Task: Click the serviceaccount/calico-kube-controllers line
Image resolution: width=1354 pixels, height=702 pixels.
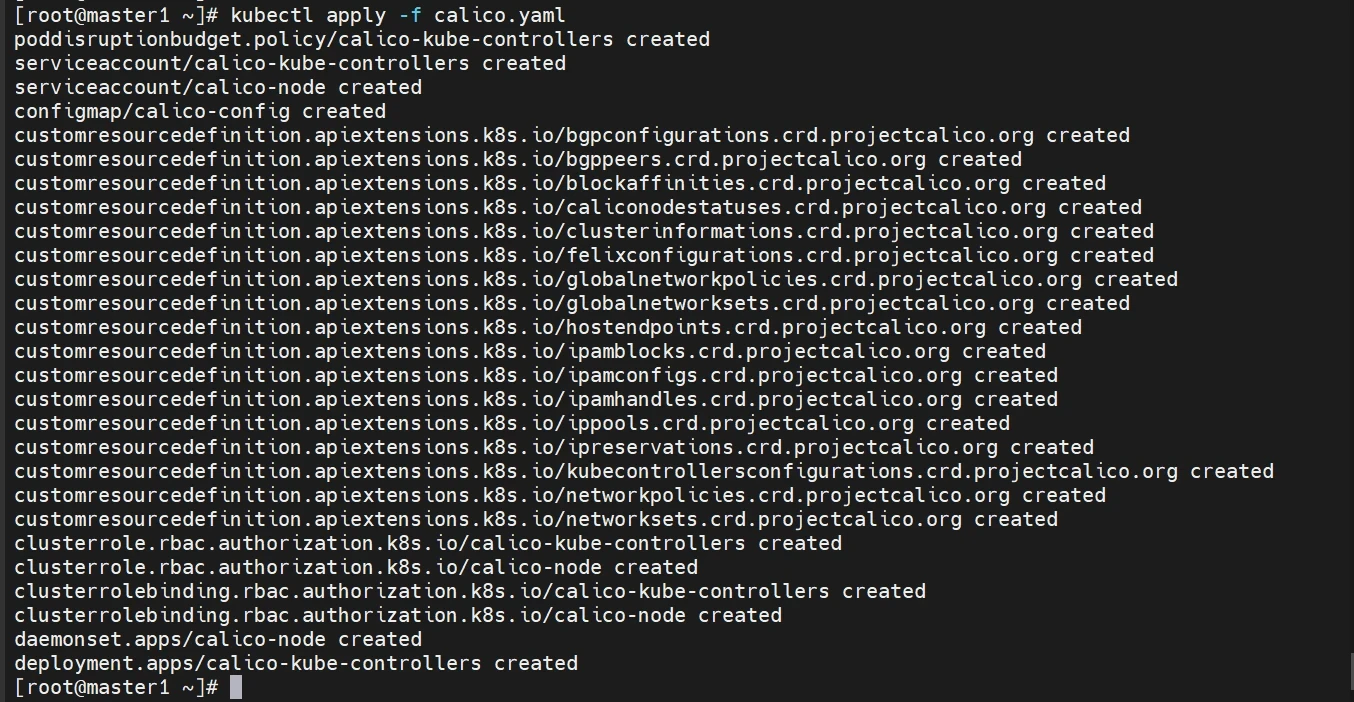Action: [x=290, y=63]
